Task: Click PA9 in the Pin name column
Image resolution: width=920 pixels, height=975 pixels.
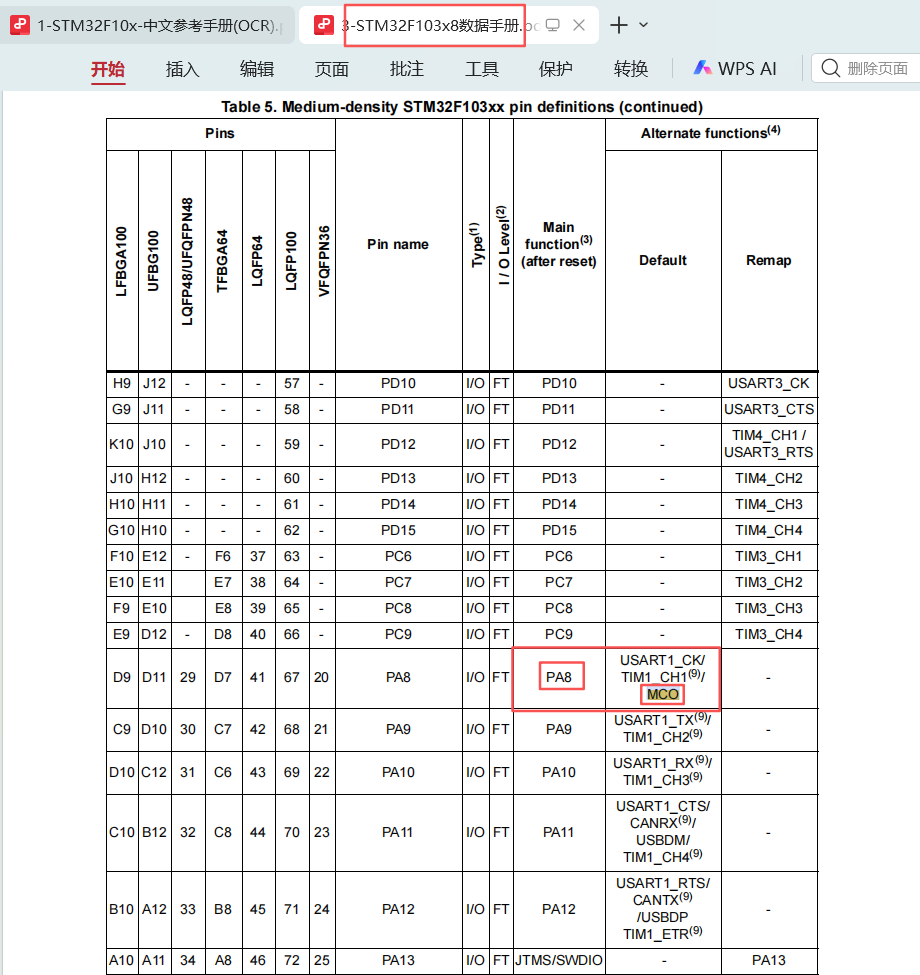Action: [x=398, y=729]
